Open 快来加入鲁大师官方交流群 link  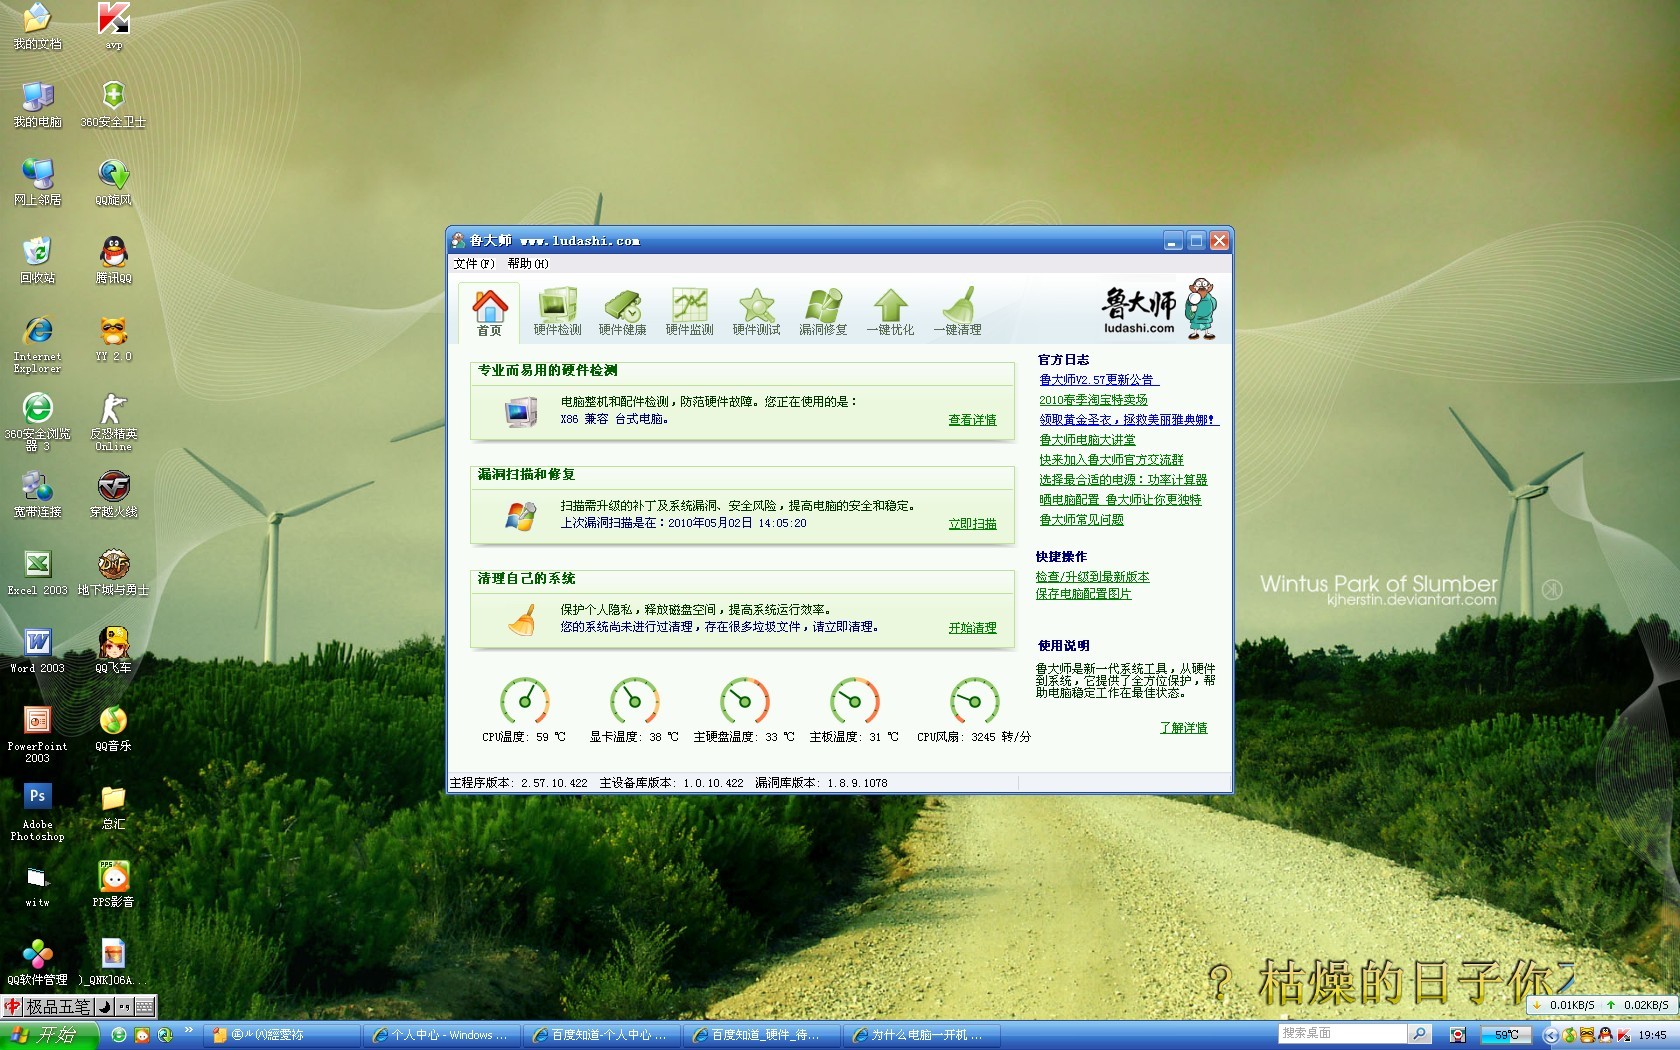pyautogui.click(x=1111, y=460)
